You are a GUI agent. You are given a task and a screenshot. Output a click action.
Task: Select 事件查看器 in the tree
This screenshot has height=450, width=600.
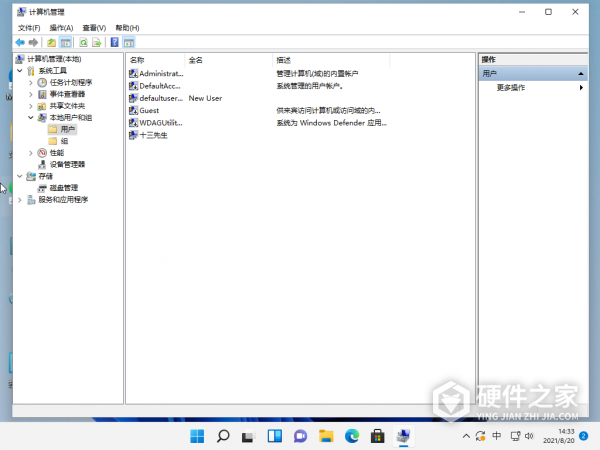pos(67,94)
